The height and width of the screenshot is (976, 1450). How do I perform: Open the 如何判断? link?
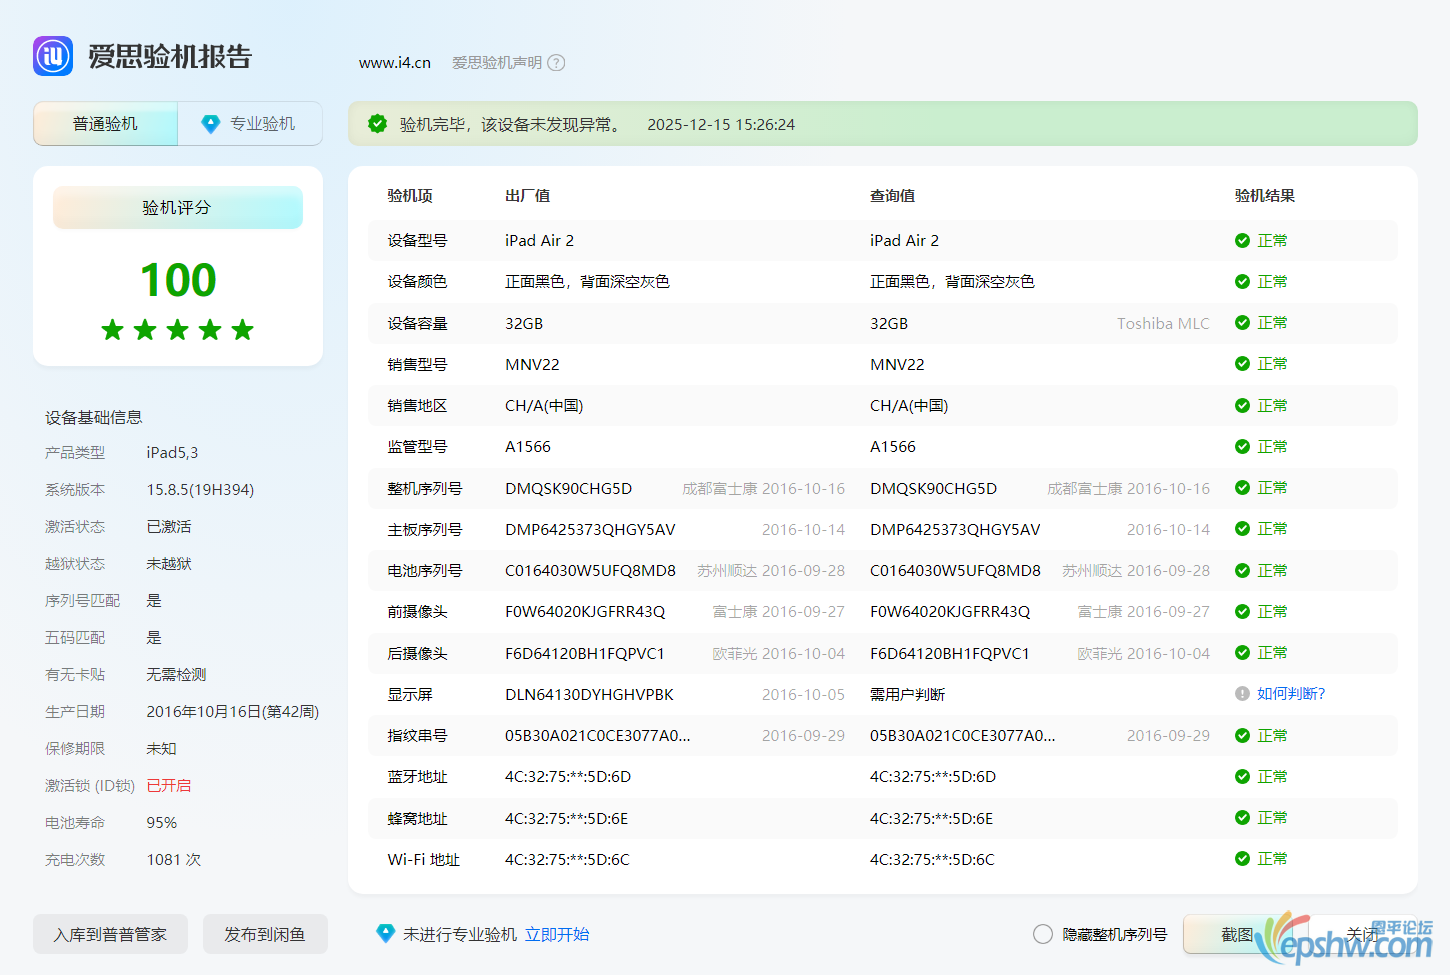click(x=1290, y=694)
